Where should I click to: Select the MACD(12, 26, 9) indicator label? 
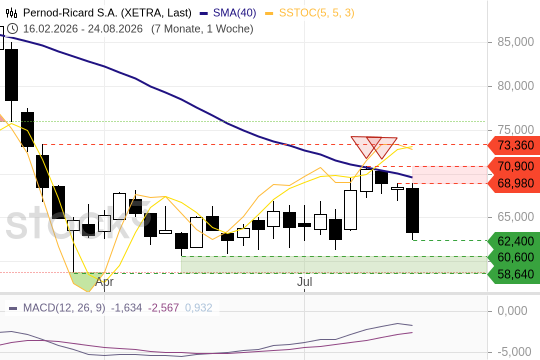(x=64, y=308)
